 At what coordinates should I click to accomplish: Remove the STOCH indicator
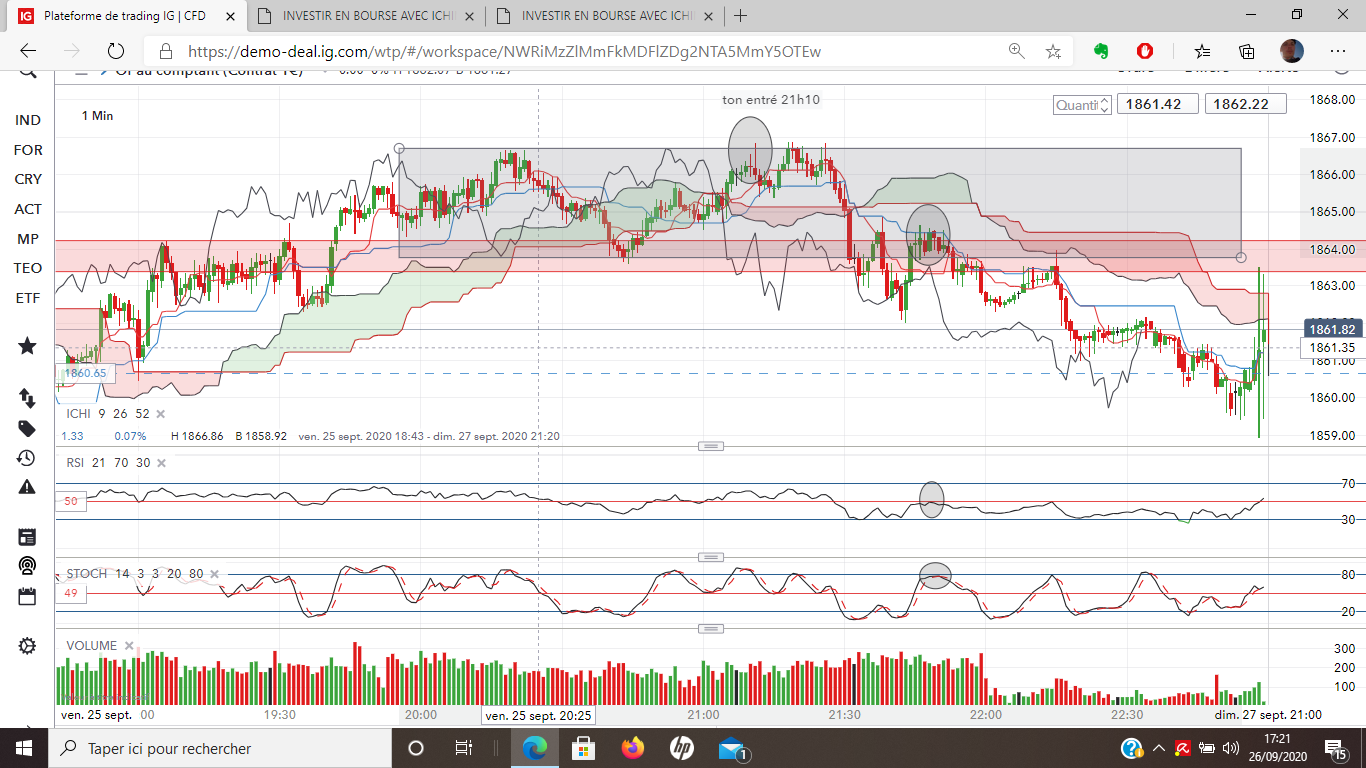(214, 574)
